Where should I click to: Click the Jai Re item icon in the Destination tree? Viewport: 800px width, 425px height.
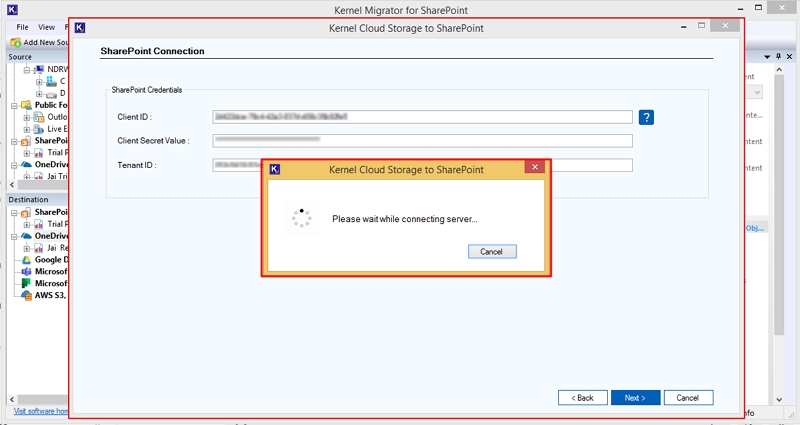(x=39, y=248)
